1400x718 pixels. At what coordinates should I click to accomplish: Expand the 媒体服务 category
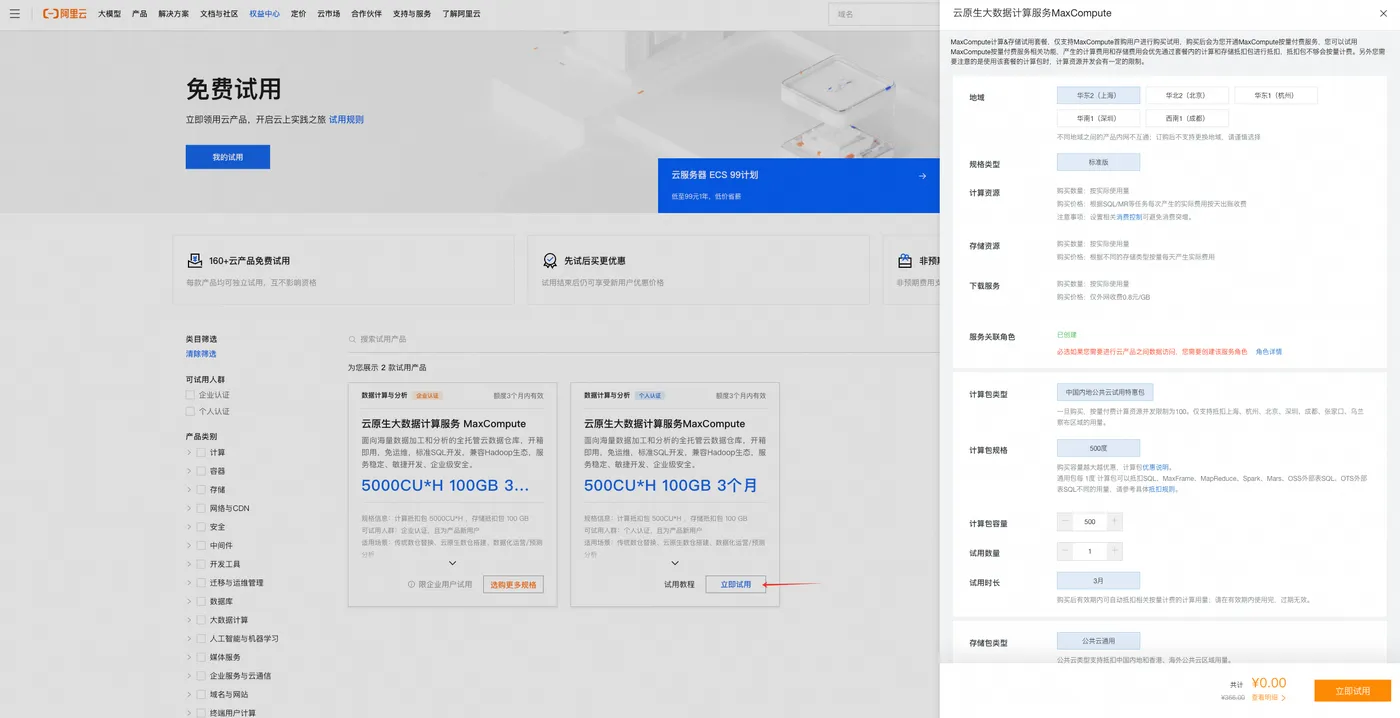[189, 657]
